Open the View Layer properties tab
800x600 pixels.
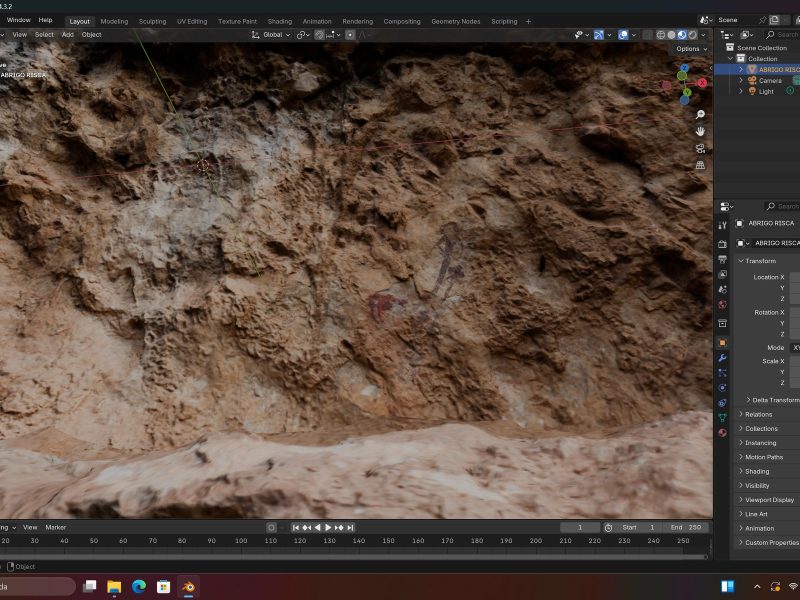coord(722,274)
